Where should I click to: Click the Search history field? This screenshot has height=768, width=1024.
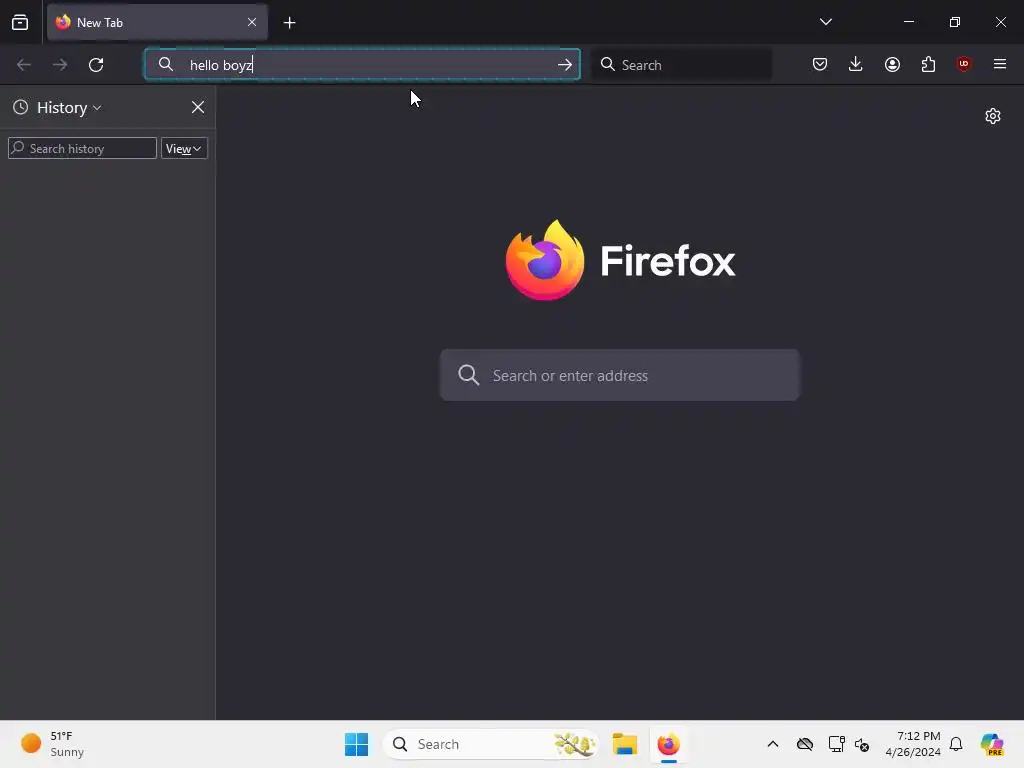[x=82, y=148]
